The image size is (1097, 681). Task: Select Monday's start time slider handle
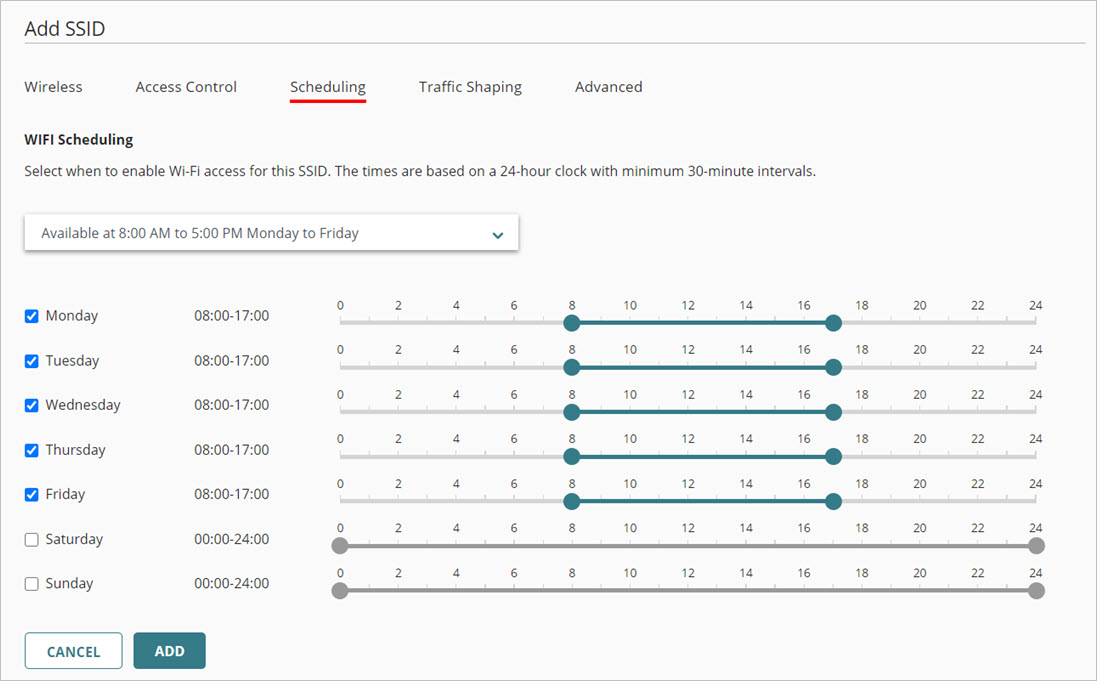[x=572, y=323]
